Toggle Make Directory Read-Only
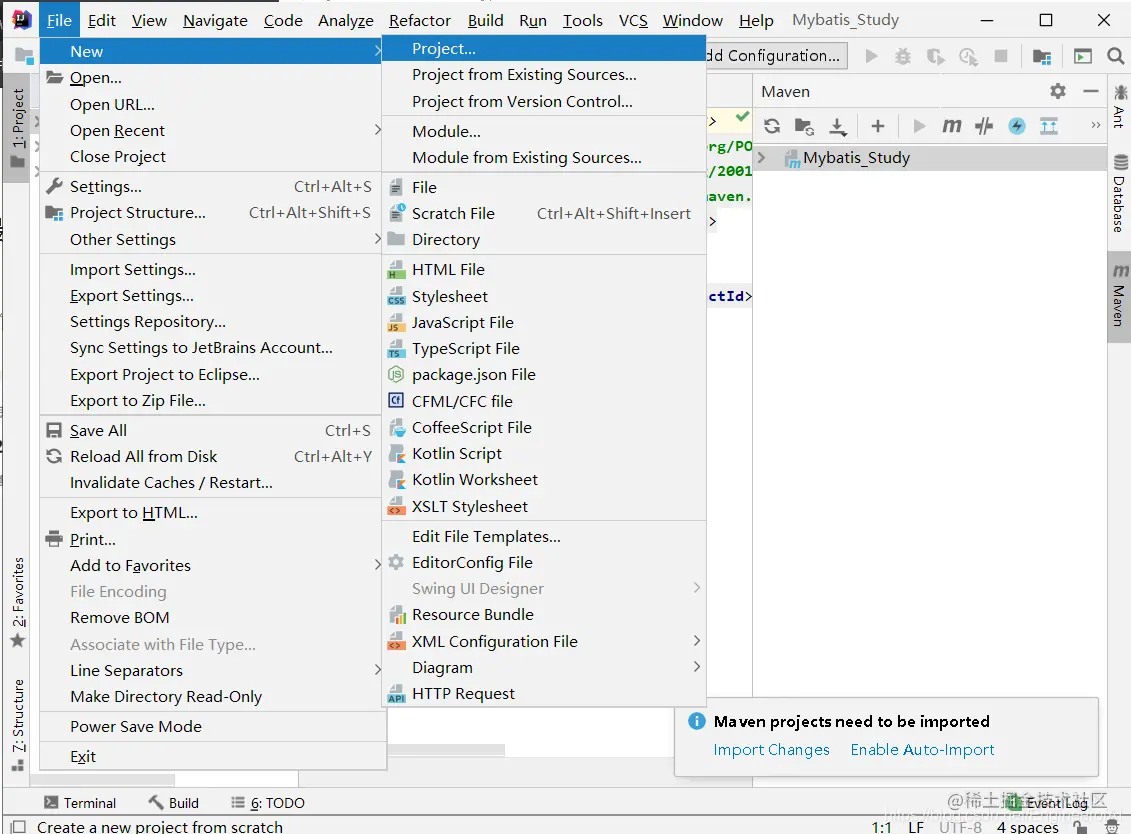Screen dimensions: 1131x834 (x=211, y=696)
